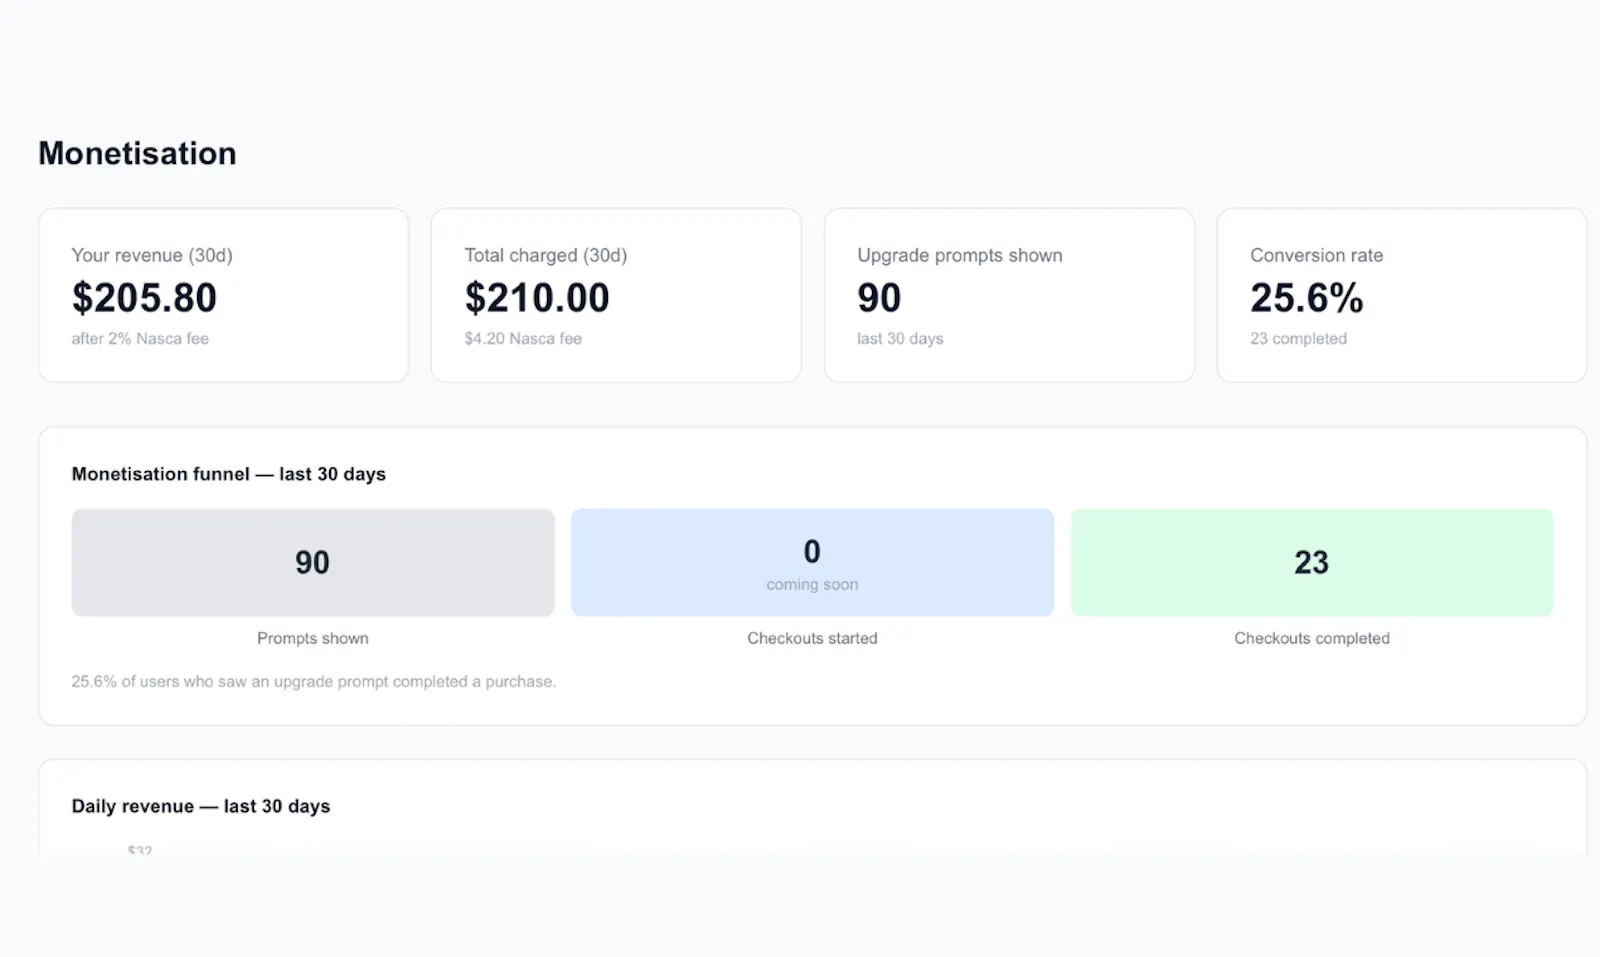The image size is (1600, 957).
Task: Click the funnel summary sentence about purchases
Action: point(314,682)
